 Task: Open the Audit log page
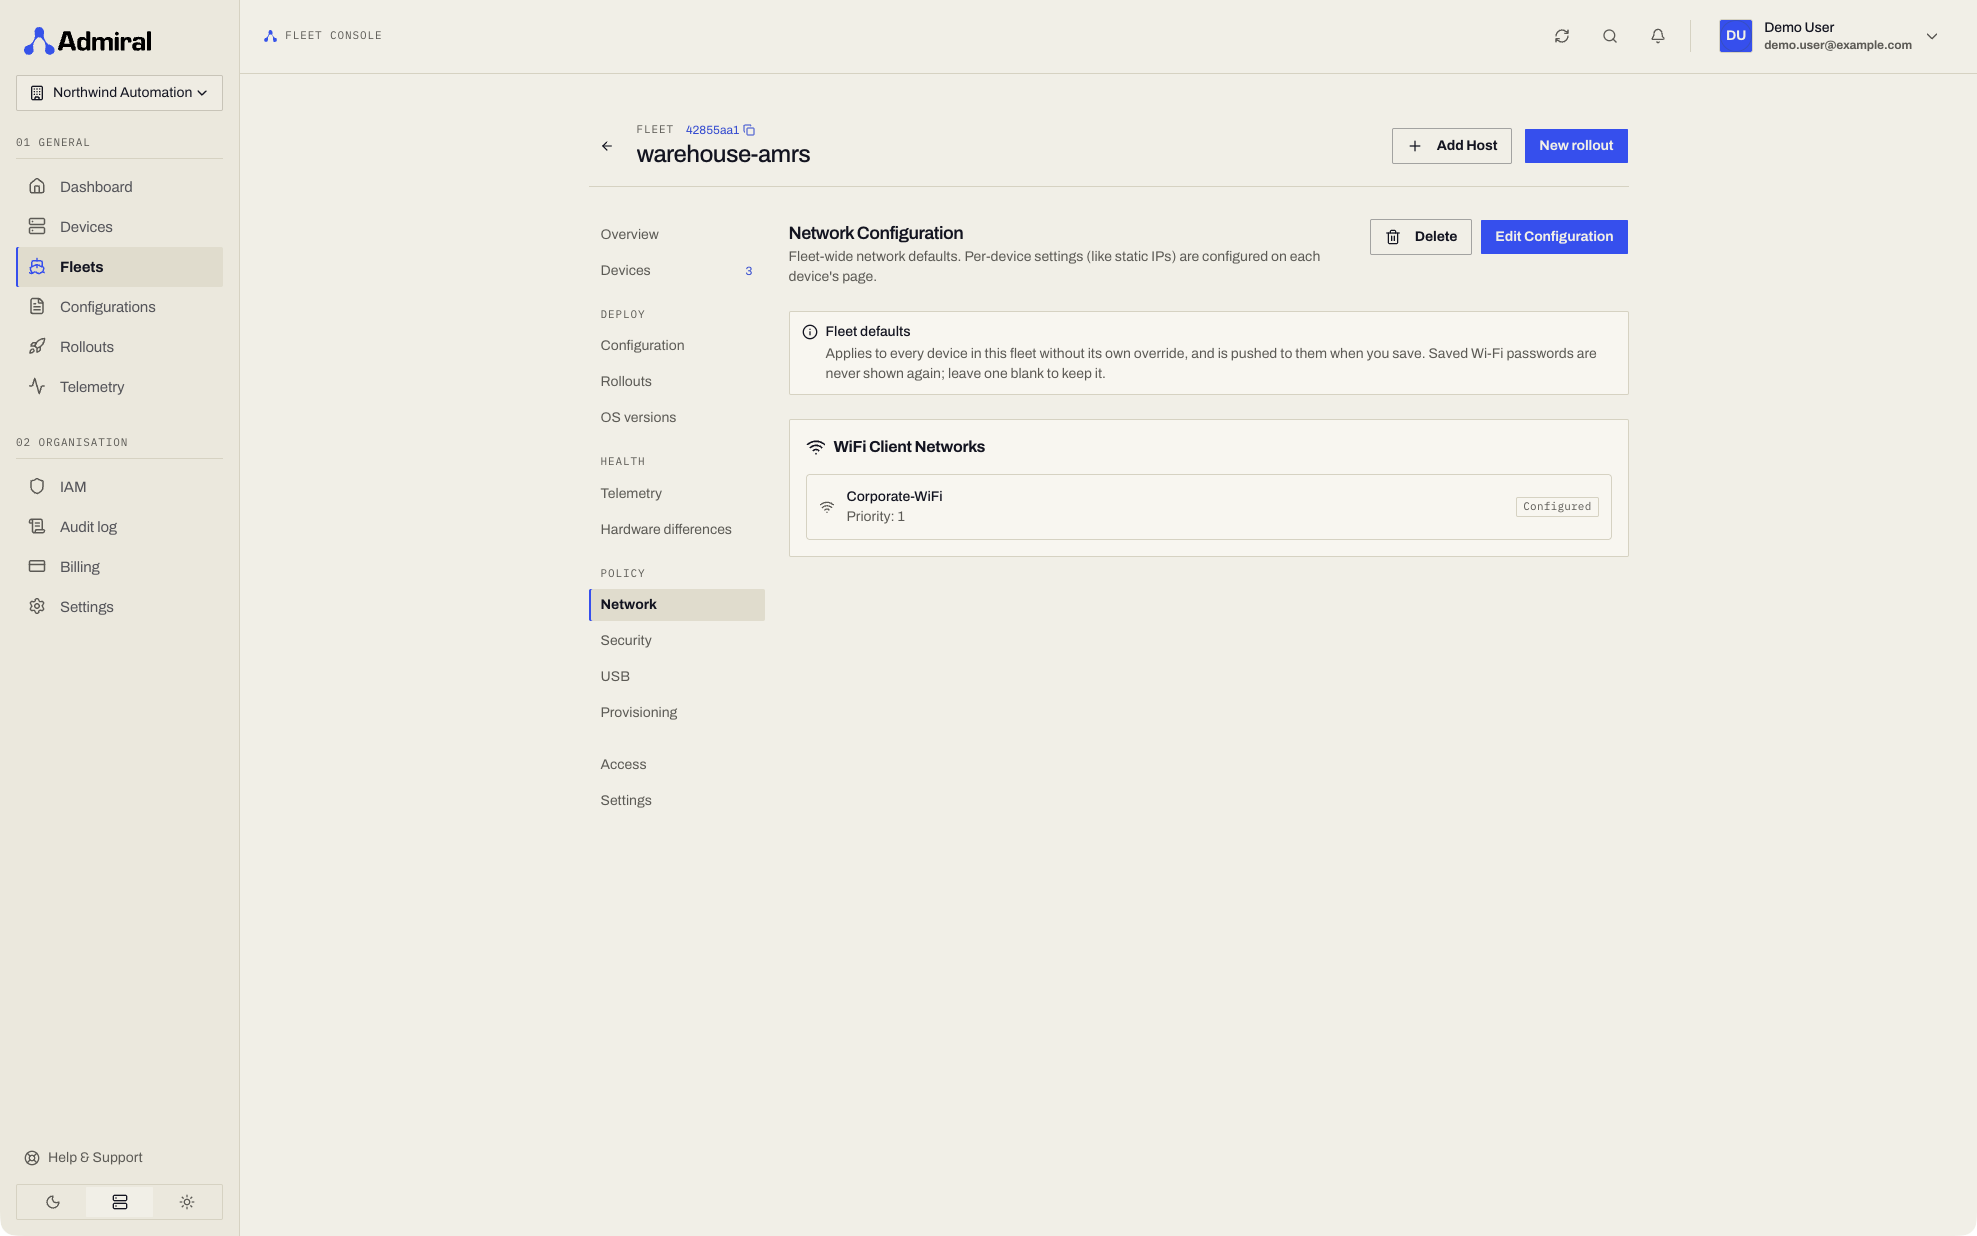[x=120, y=527]
